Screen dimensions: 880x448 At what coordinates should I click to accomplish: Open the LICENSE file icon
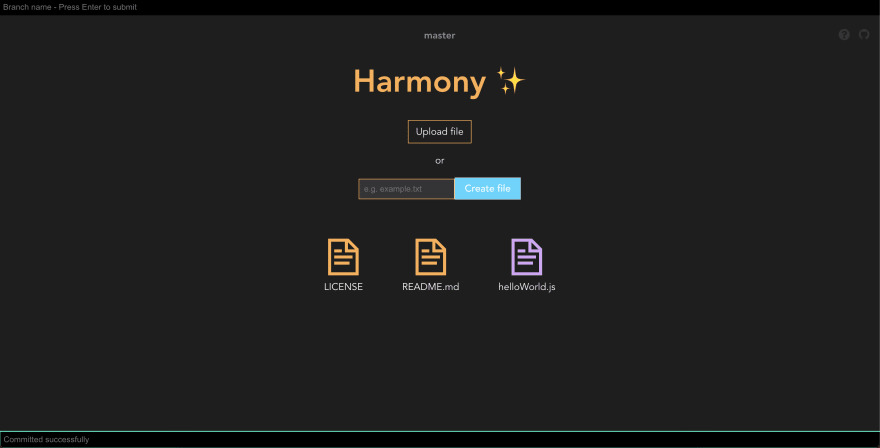pyautogui.click(x=343, y=257)
